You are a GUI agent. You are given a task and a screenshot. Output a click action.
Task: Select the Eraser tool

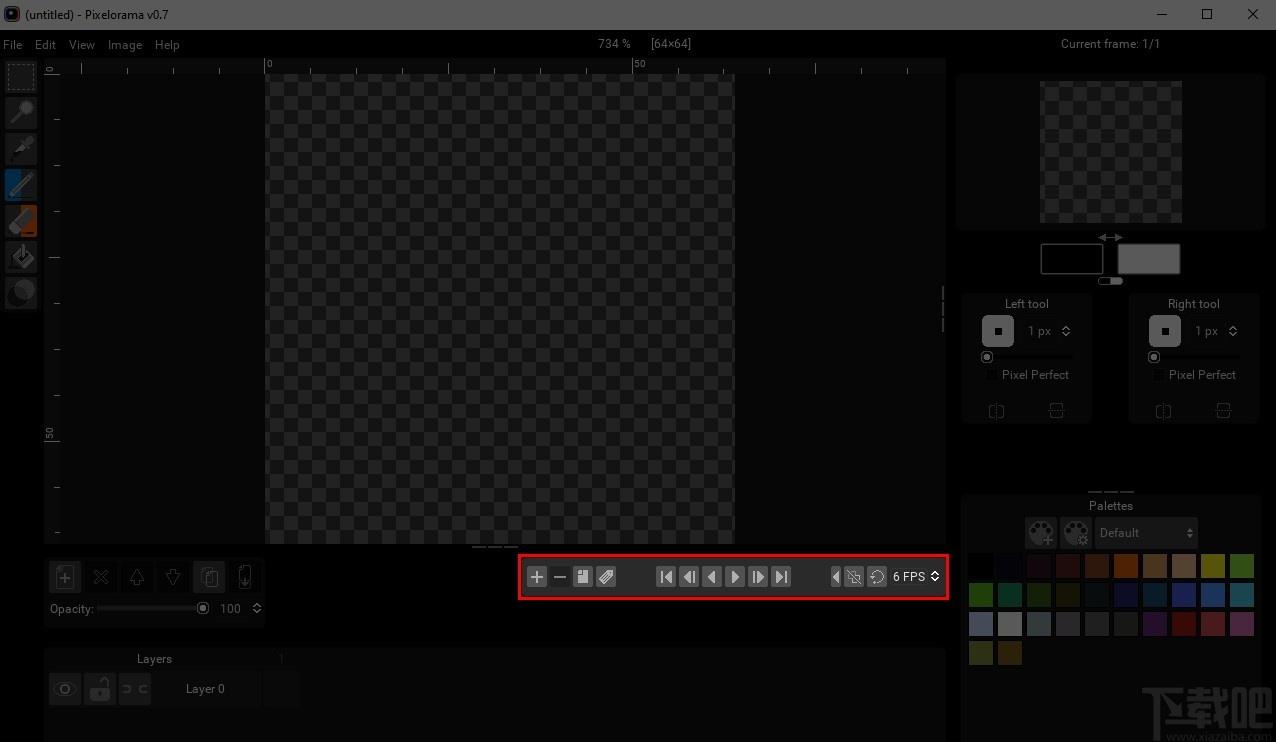click(21, 221)
